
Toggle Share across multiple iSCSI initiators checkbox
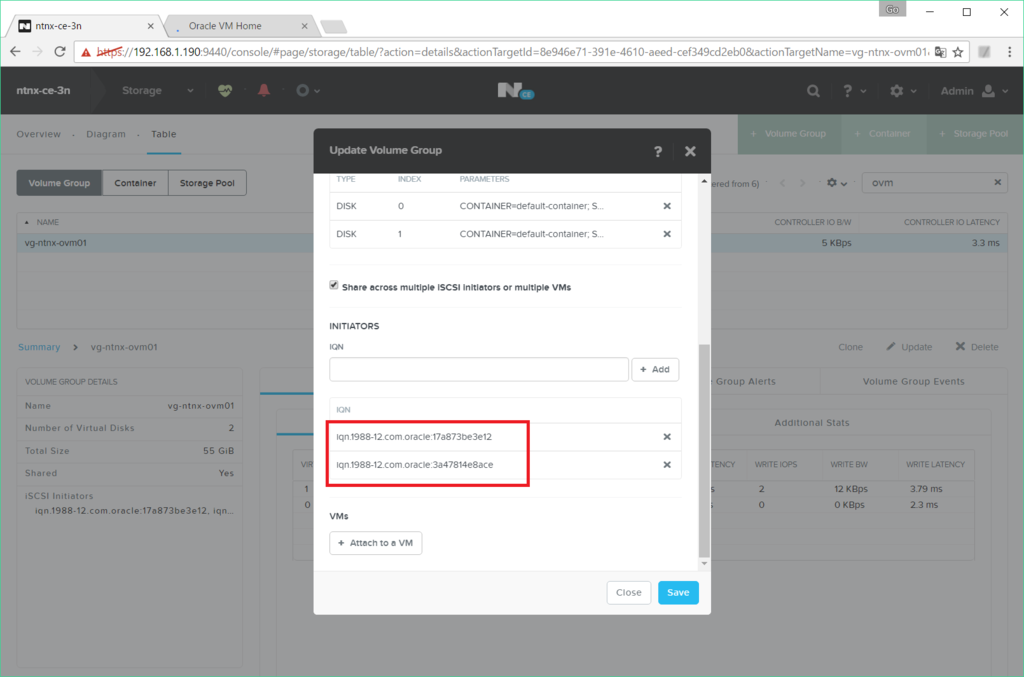pyautogui.click(x=334, y=285)
